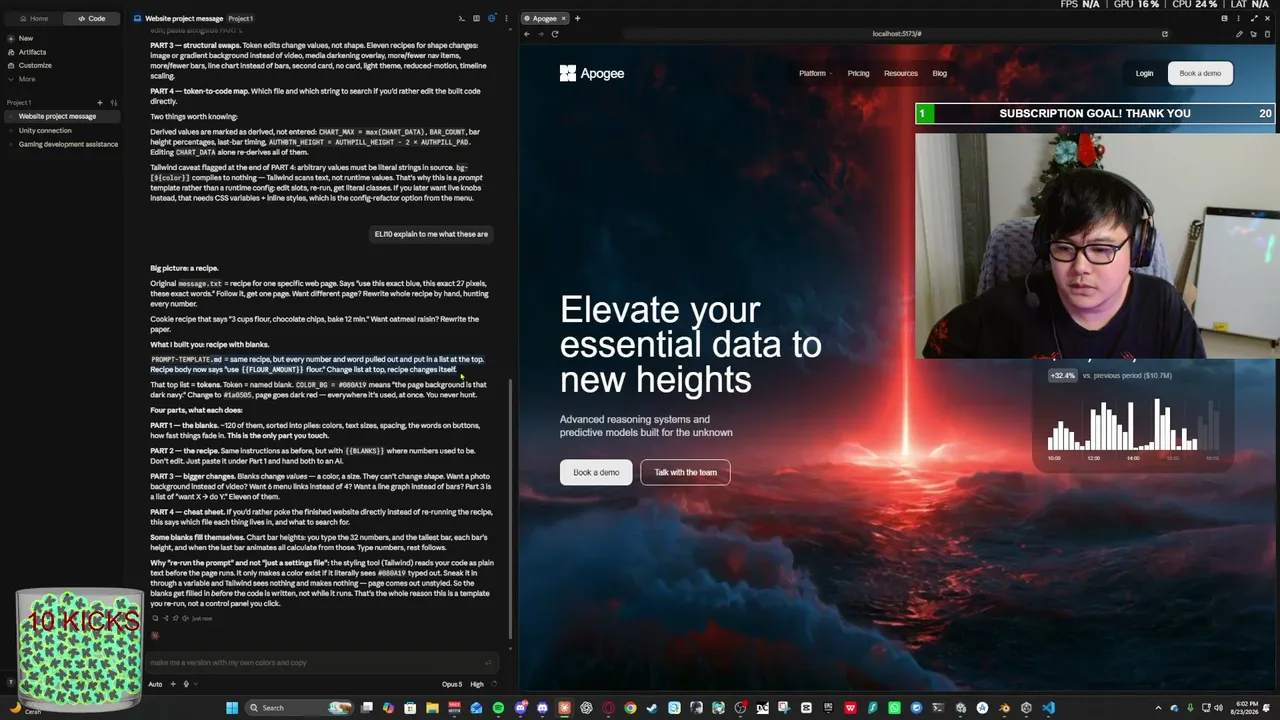Switch to the Home tab
The height and width of the screenshot is (720, 1280).
(33, 18)
